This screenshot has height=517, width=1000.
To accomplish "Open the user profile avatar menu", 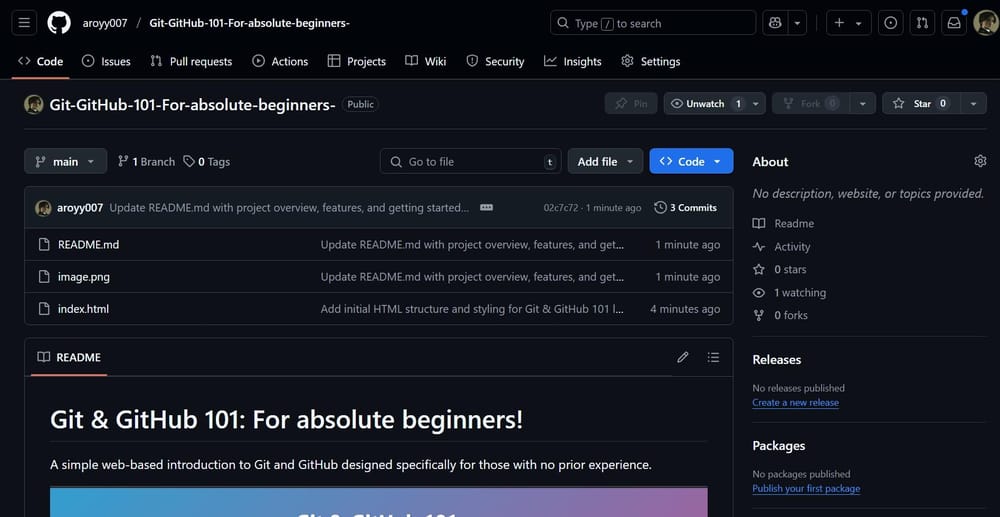I will click(986, 23).
